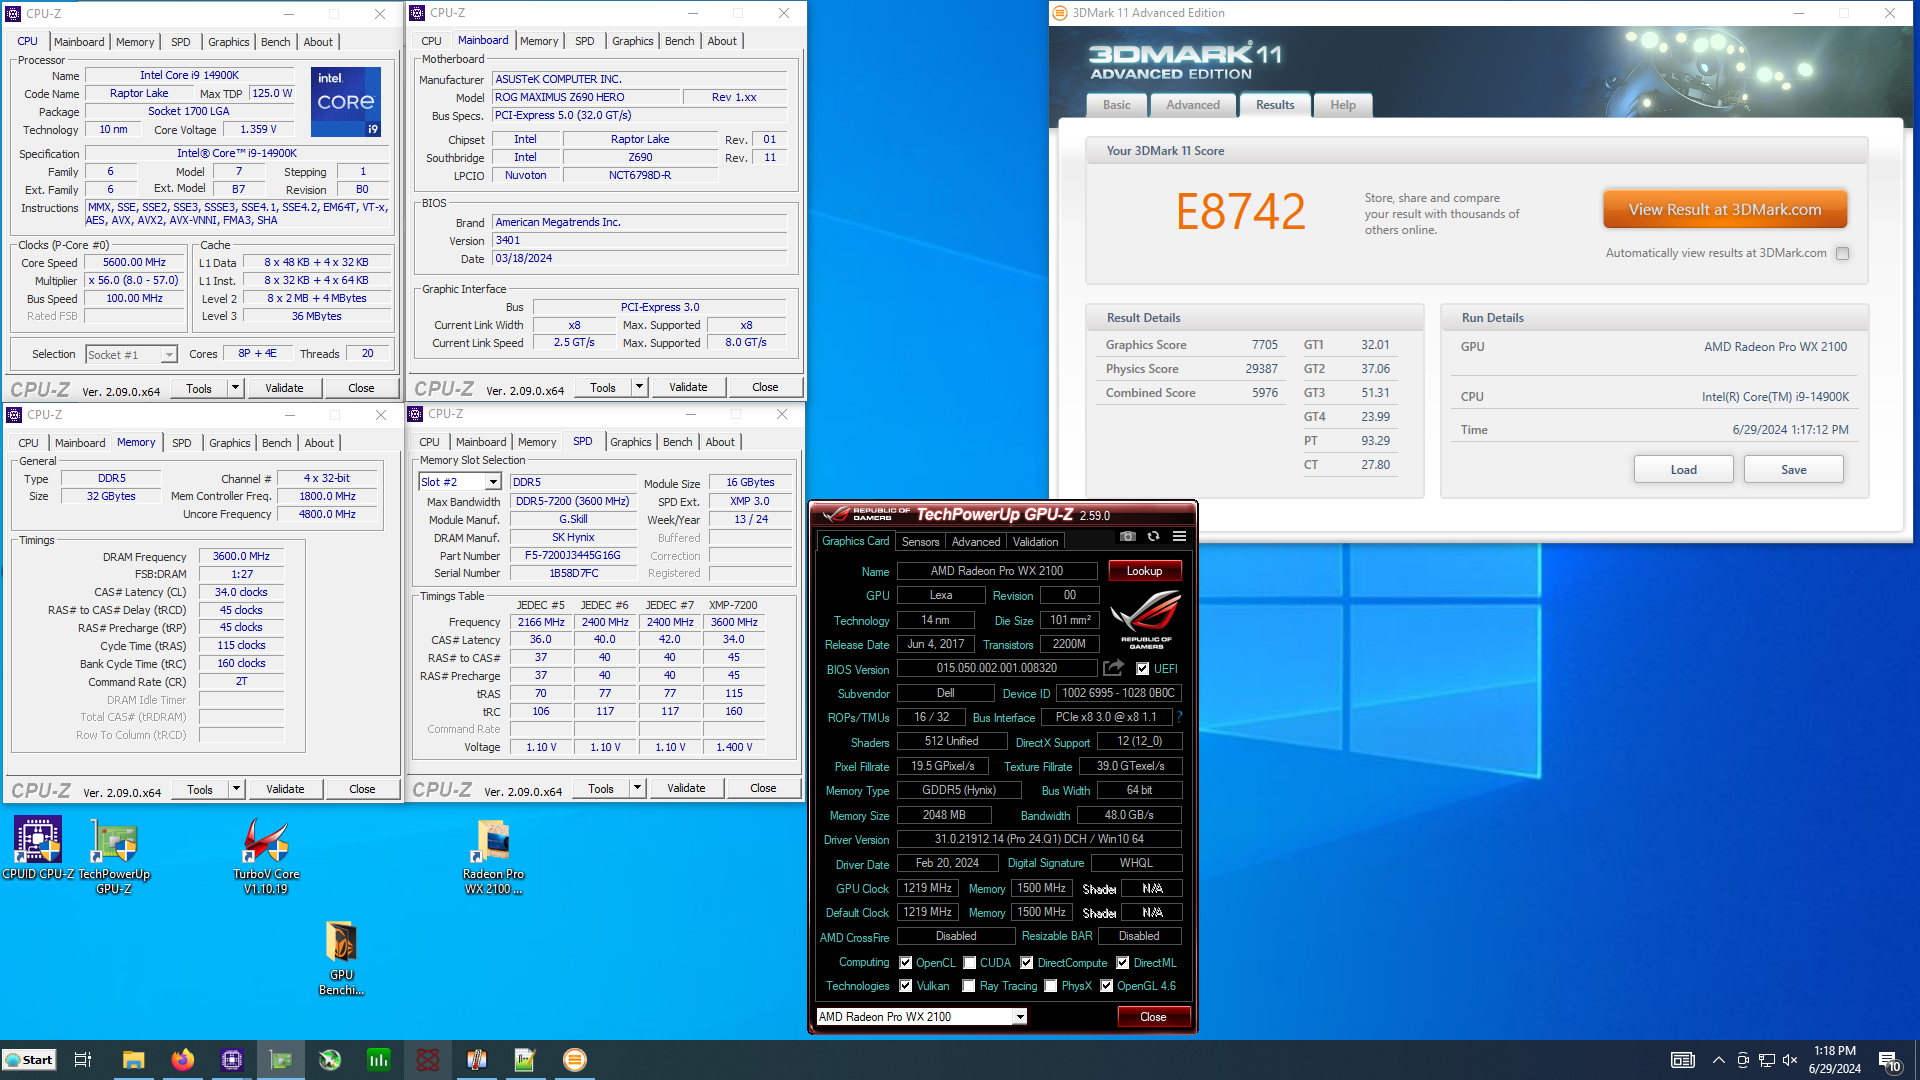This screenshot has width=1920, height=1080.
Task: Click the notepad with pencil taskbar icon
Action: (525, 1060)
